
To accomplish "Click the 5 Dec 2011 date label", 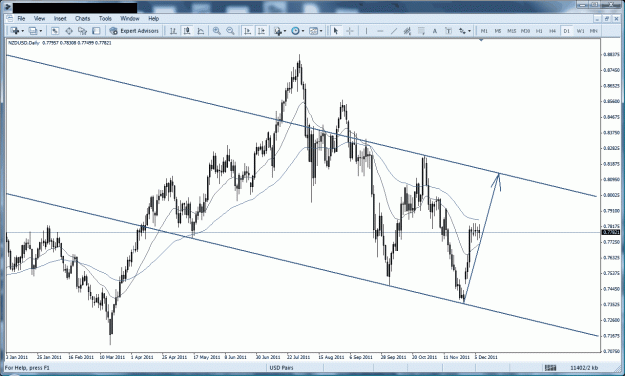I will click(486, 357).
